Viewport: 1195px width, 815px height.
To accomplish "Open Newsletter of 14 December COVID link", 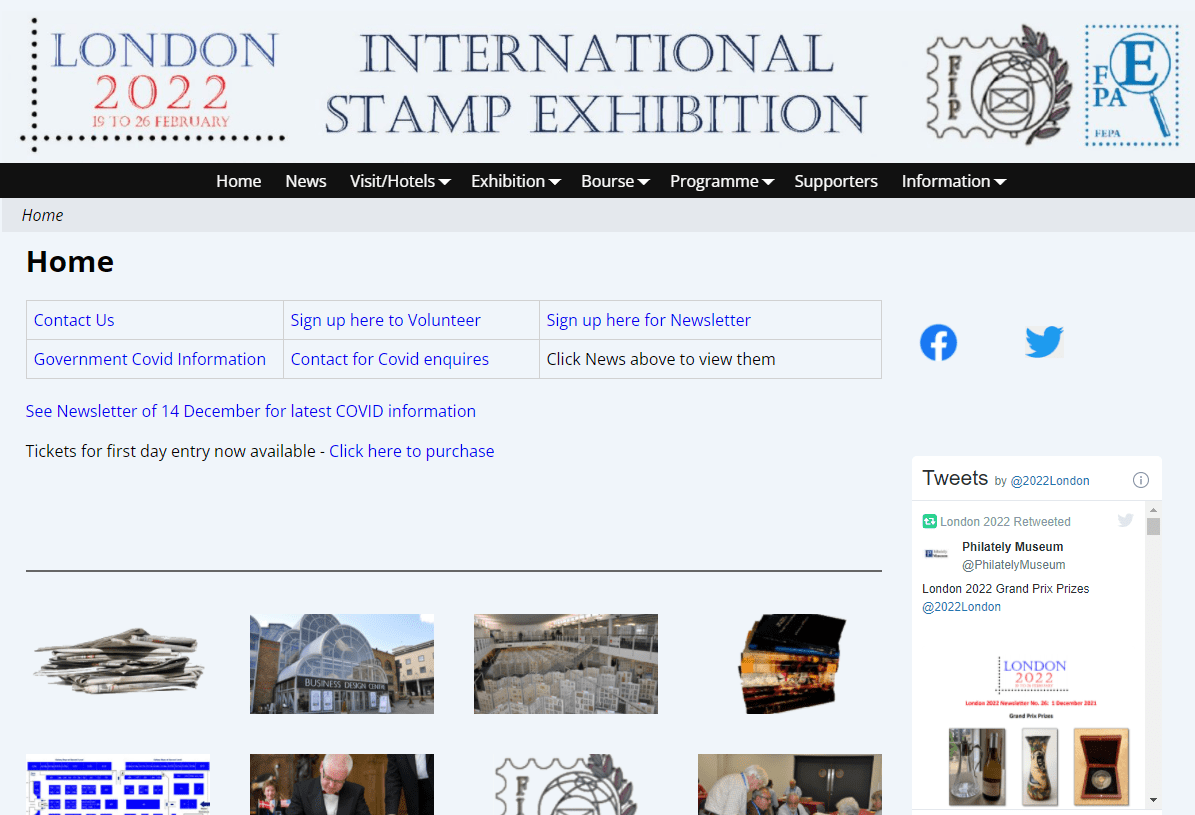I will (x=251, y=411).
